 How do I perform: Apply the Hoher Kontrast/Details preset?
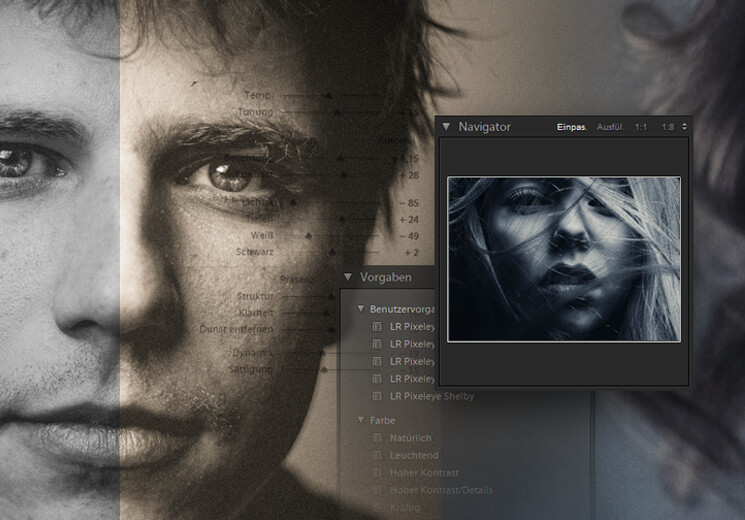point(441,490)
